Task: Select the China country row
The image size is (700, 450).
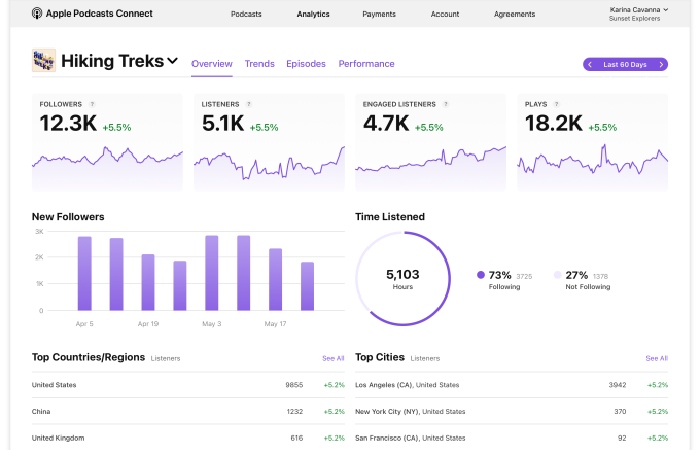Action: point(188,411)
